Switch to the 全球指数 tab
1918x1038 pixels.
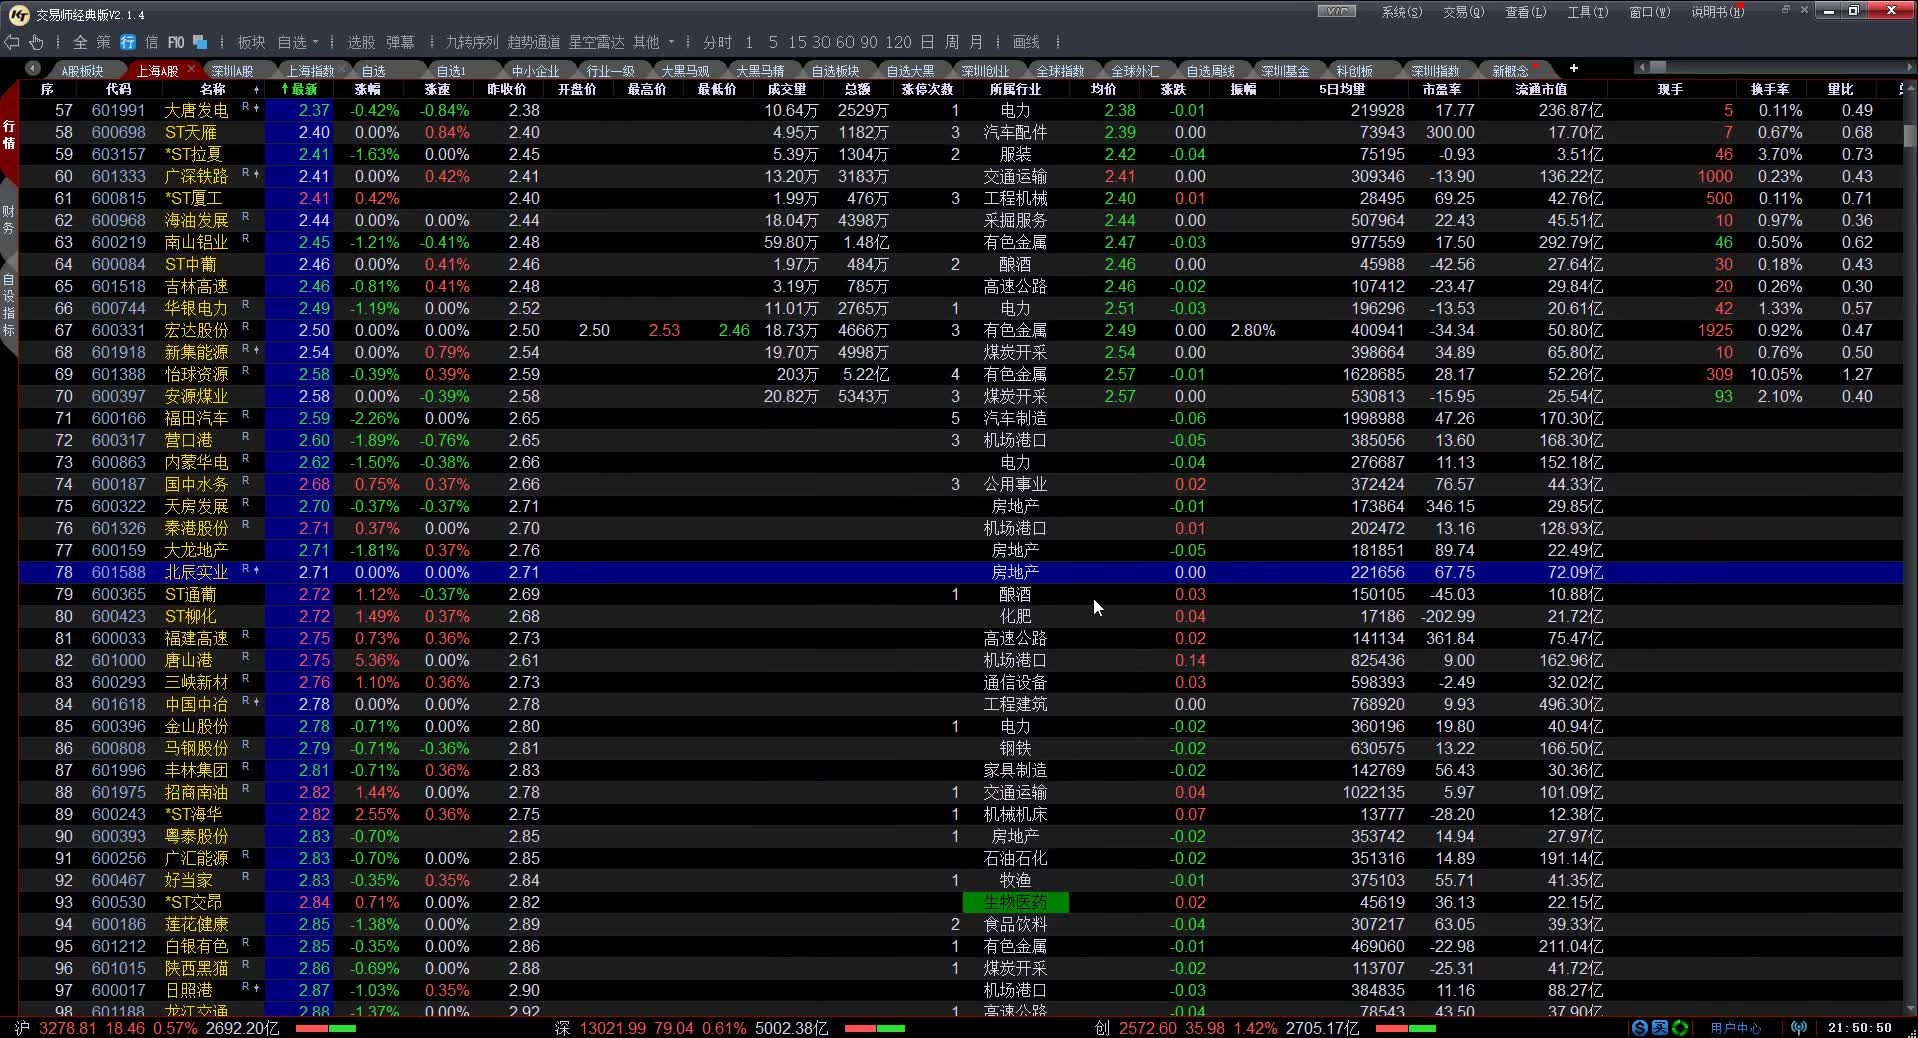pos(1060,71)
